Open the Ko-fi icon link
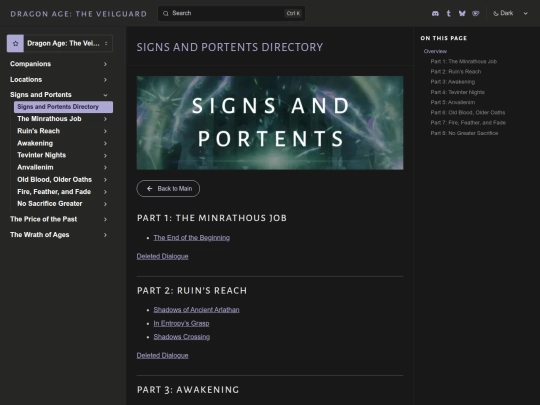This screenshot has width=540, height=405. tap(476, 13)
